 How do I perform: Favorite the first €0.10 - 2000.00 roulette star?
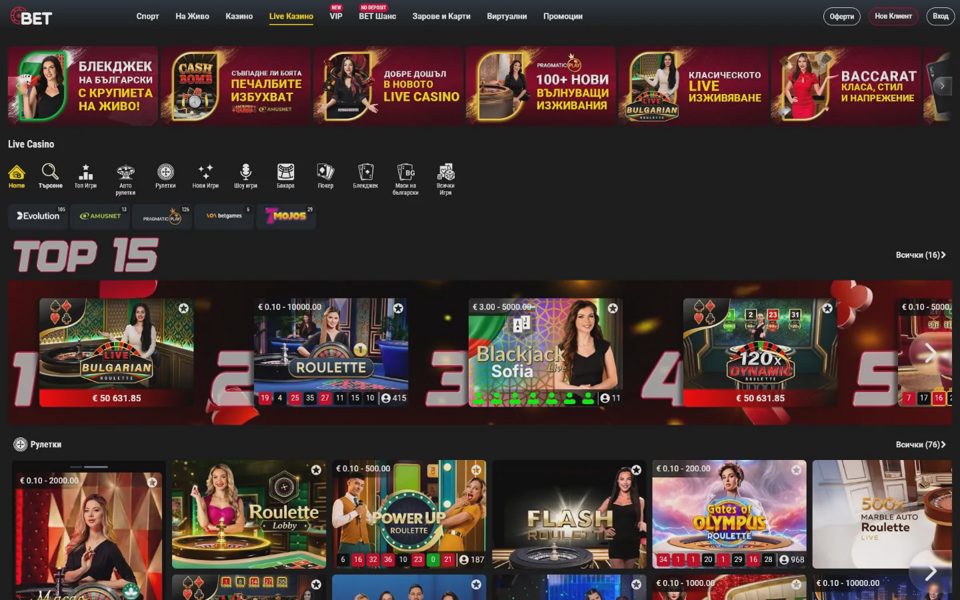tap(152, 482)
